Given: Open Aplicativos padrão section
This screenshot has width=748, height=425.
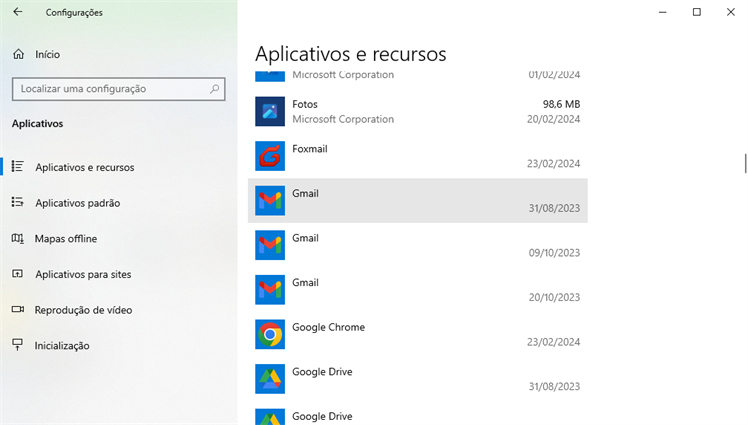Looking at the screenshot, I should [77, 203].
